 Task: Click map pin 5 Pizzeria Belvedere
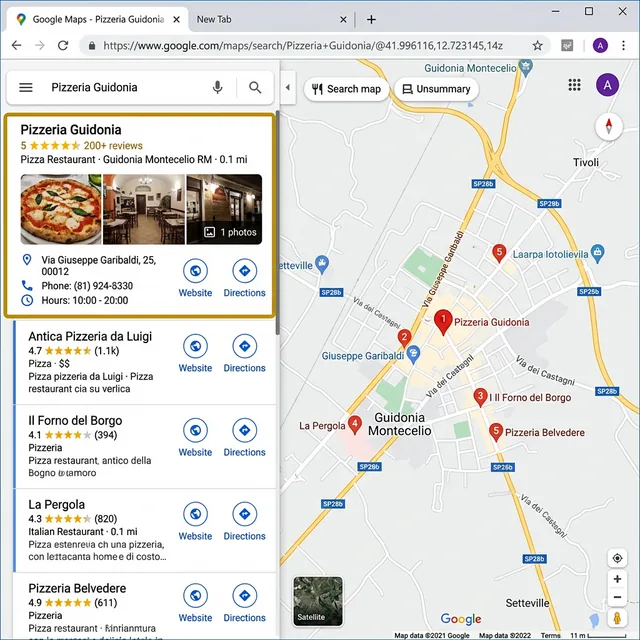[496, 432]
